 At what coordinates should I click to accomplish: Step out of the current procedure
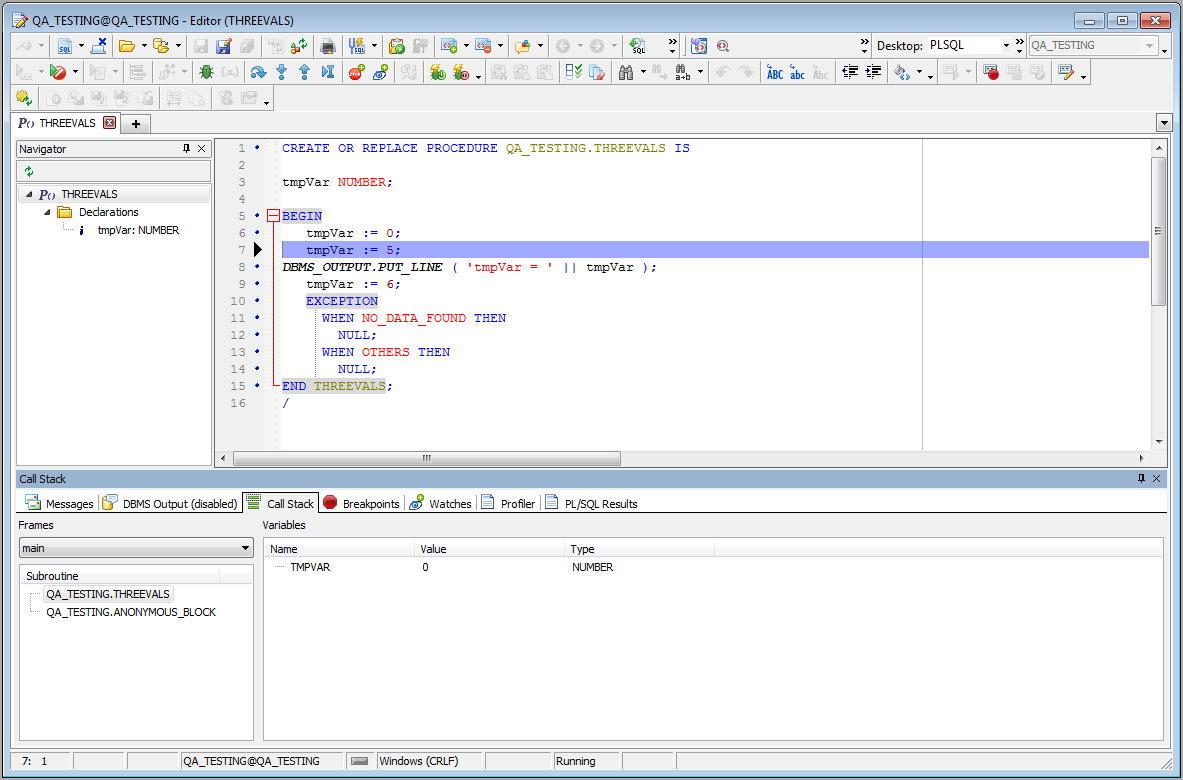[x=305, y=71]
